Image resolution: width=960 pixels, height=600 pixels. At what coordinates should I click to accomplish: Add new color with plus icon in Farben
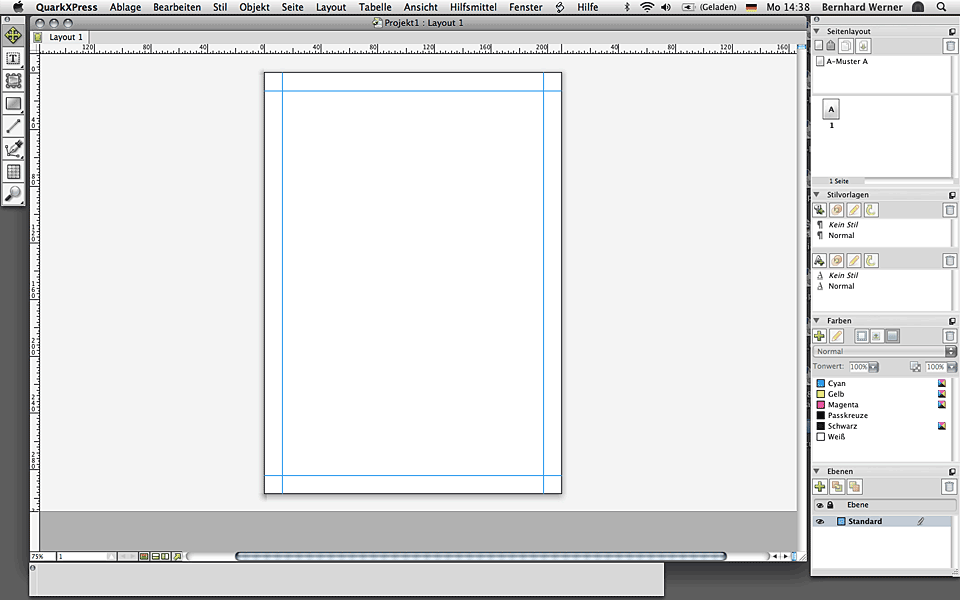[x=819, y=336]
